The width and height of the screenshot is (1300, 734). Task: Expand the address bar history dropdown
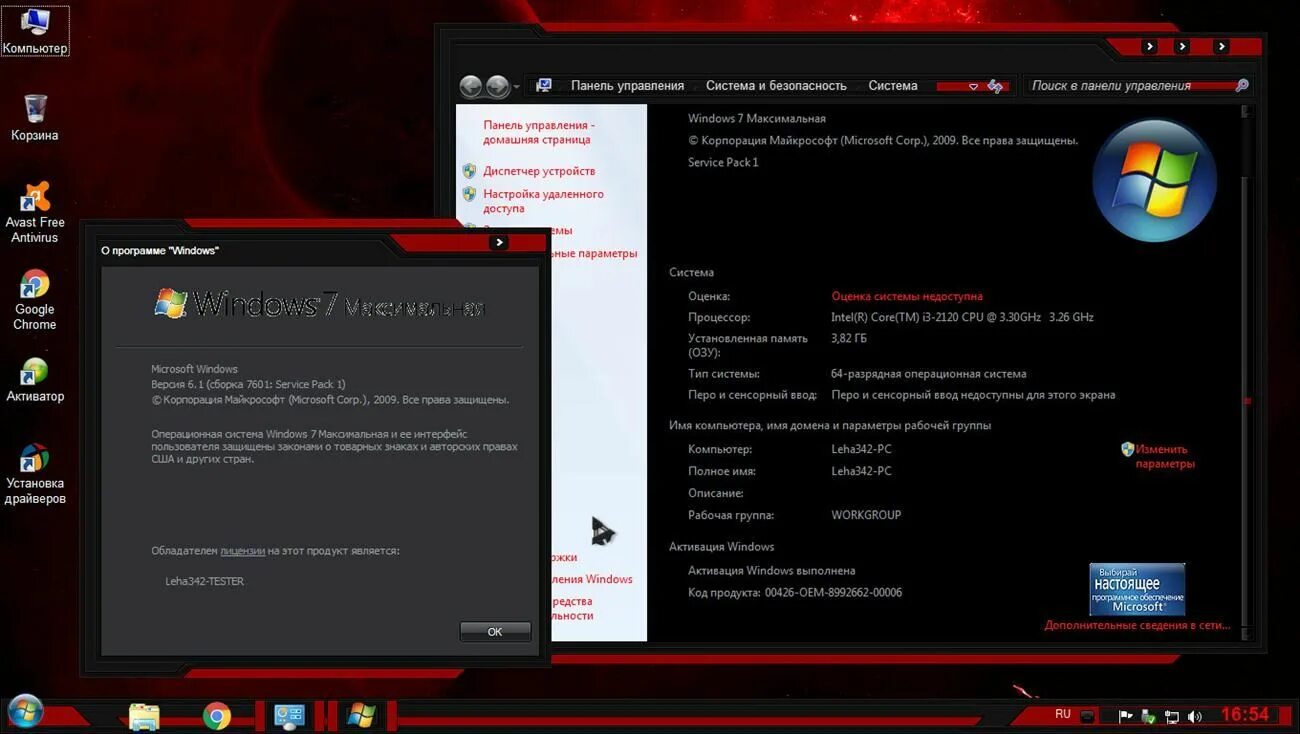coord(973,87)
